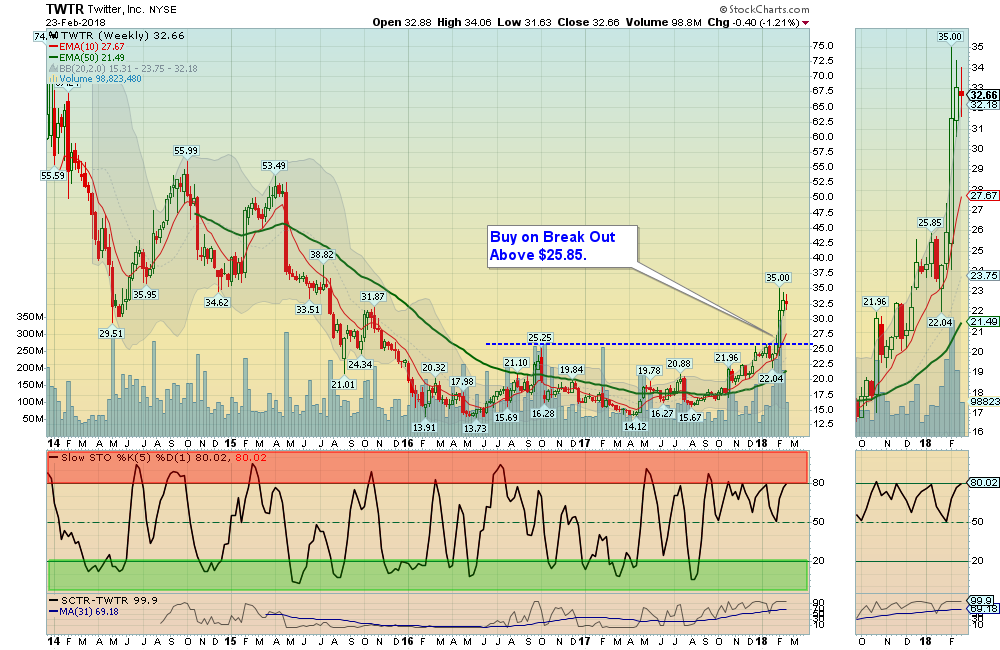
Task: Click the 20.32 price label
Action: [434, 367]
